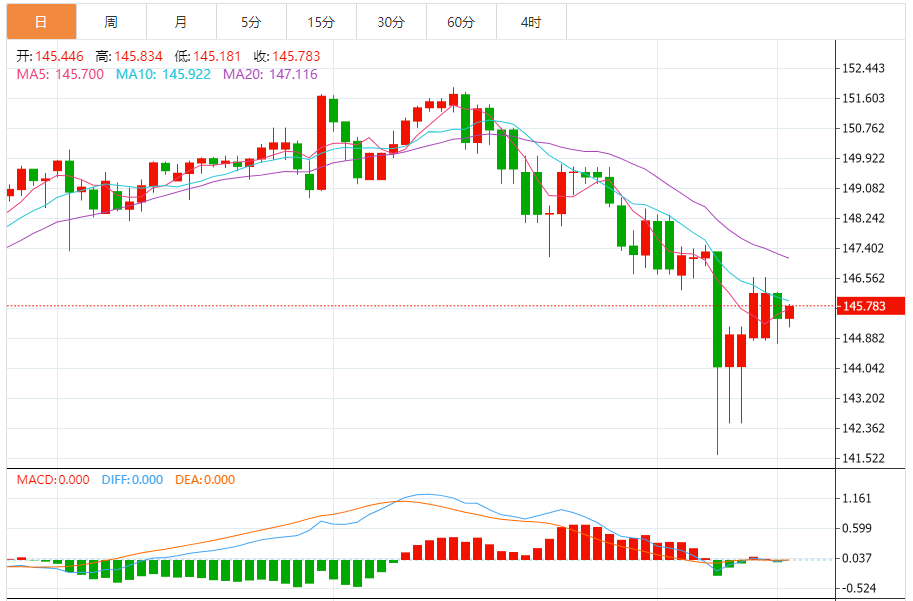Click the 148.242 price axis label
Viewport: 913px width, 601px height.
click(864, 218)
